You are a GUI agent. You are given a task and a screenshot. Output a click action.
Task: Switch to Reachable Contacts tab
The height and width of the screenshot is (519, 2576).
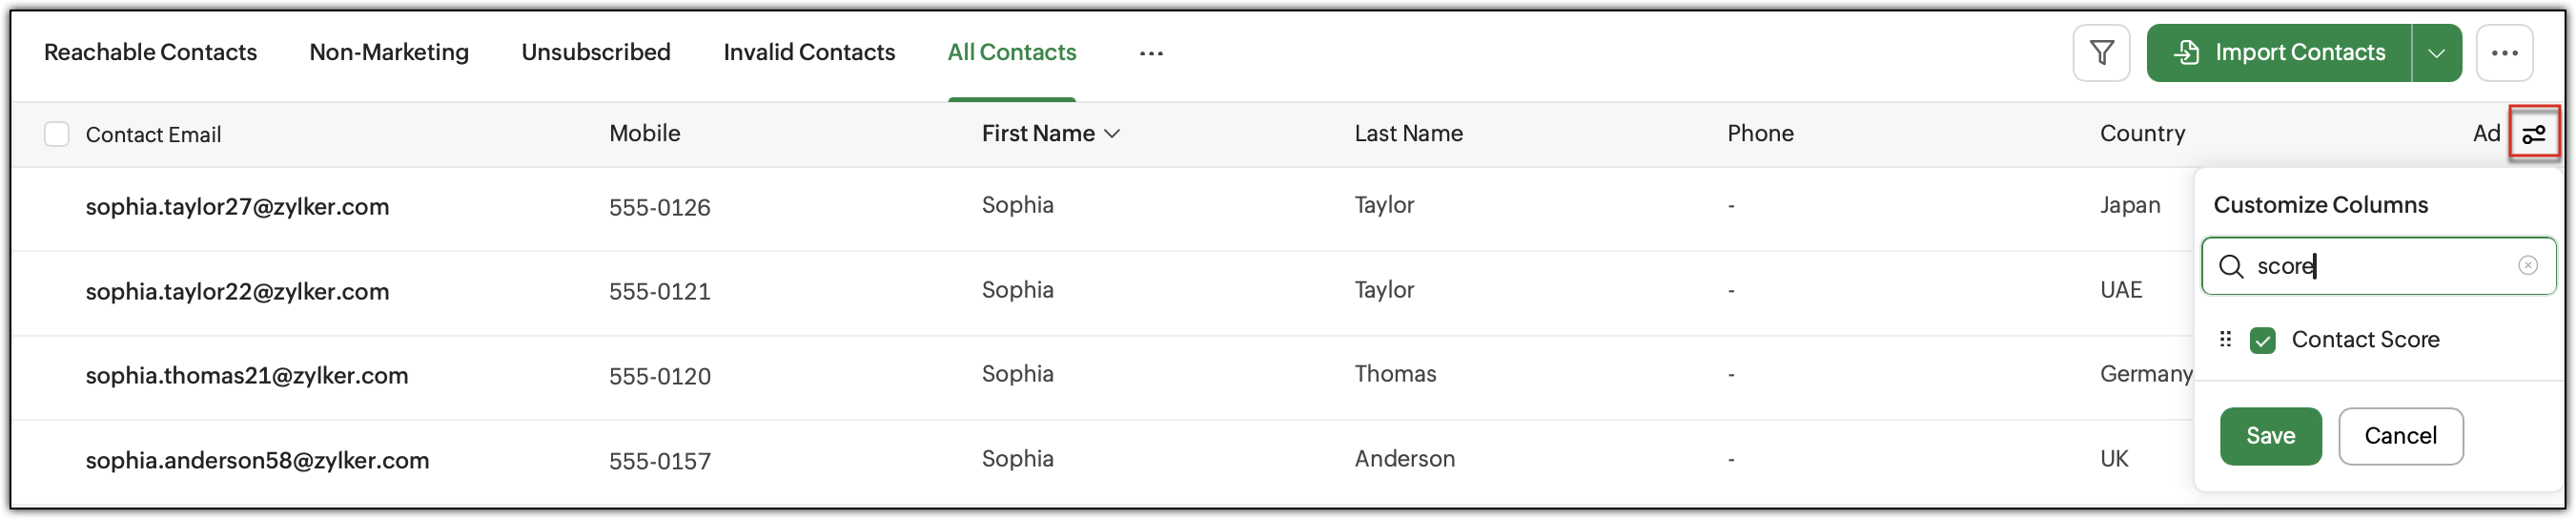pos(150,52)
